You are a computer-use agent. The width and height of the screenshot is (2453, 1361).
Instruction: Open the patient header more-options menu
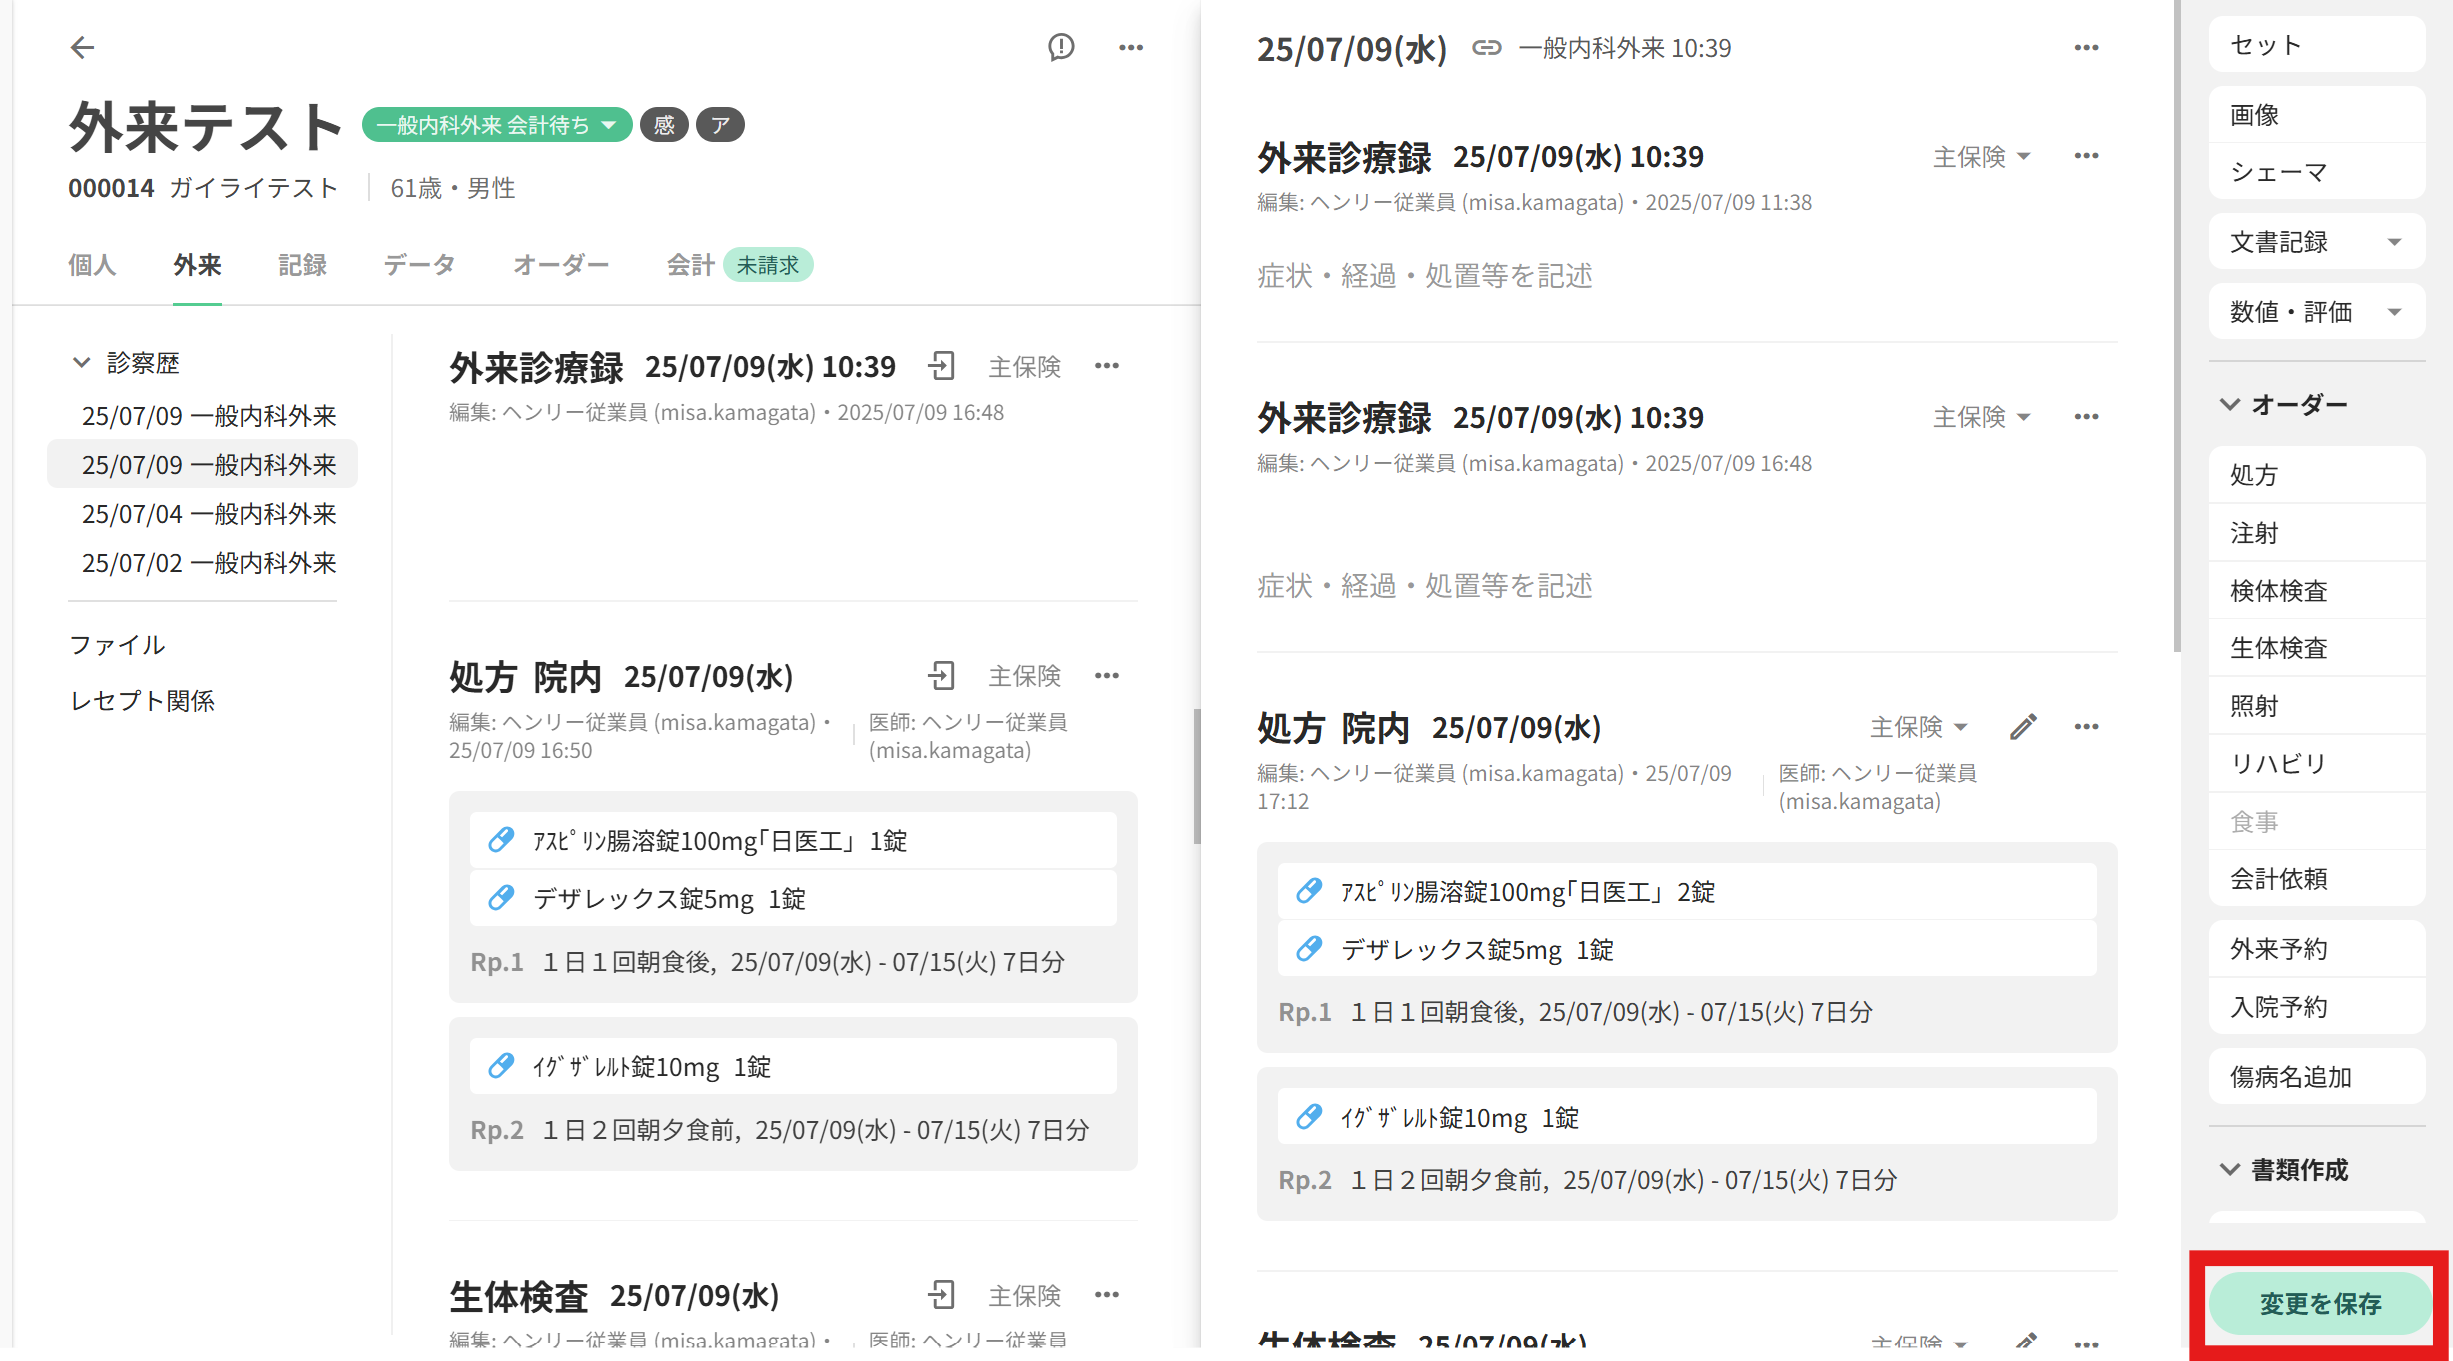(1130, 47)
